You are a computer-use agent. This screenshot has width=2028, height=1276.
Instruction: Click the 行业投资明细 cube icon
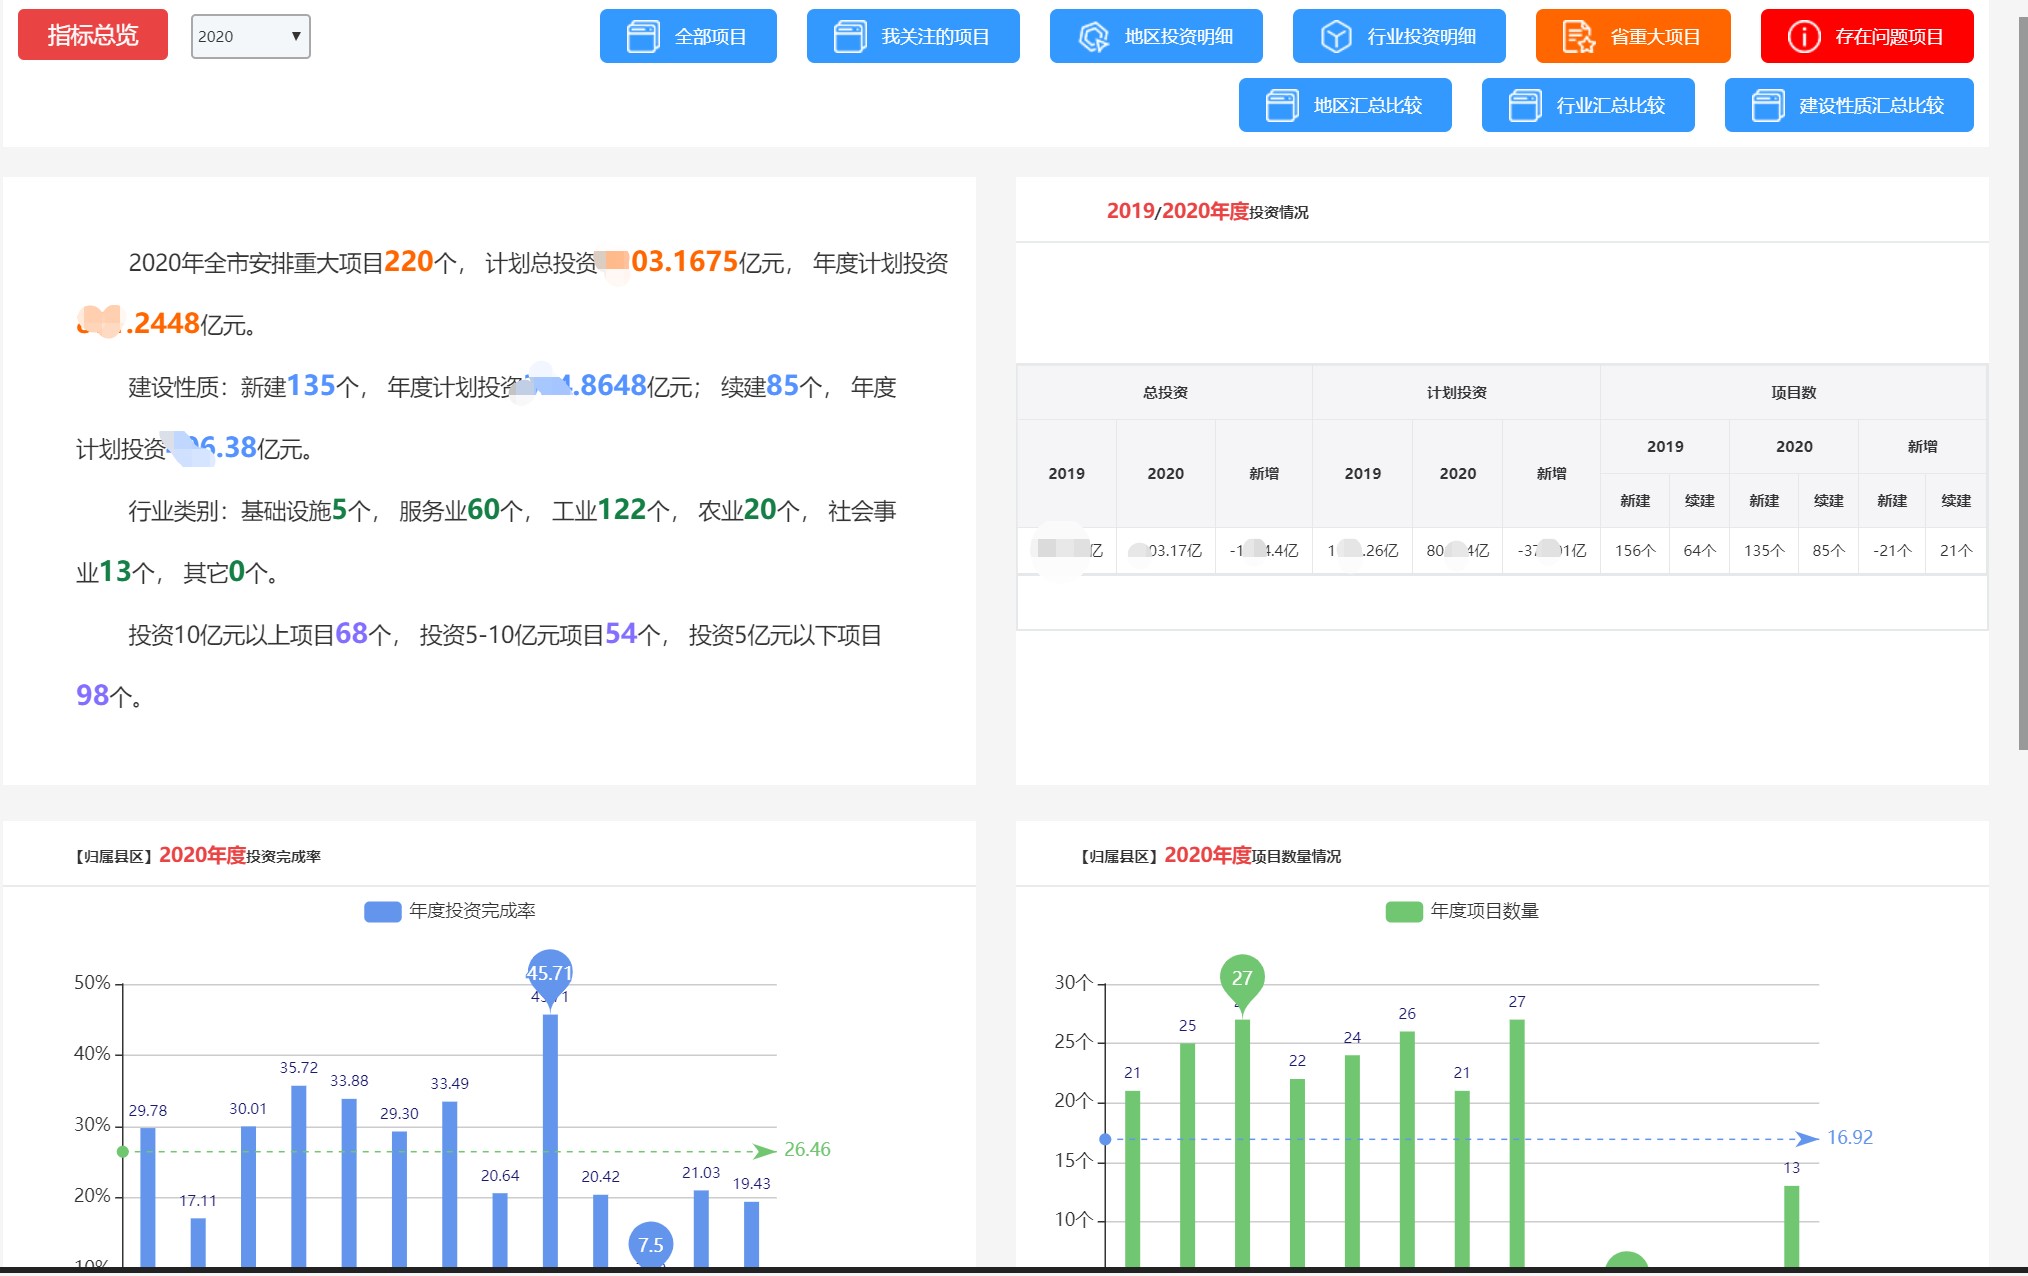pyautogui.click(x=1336, y=37)
